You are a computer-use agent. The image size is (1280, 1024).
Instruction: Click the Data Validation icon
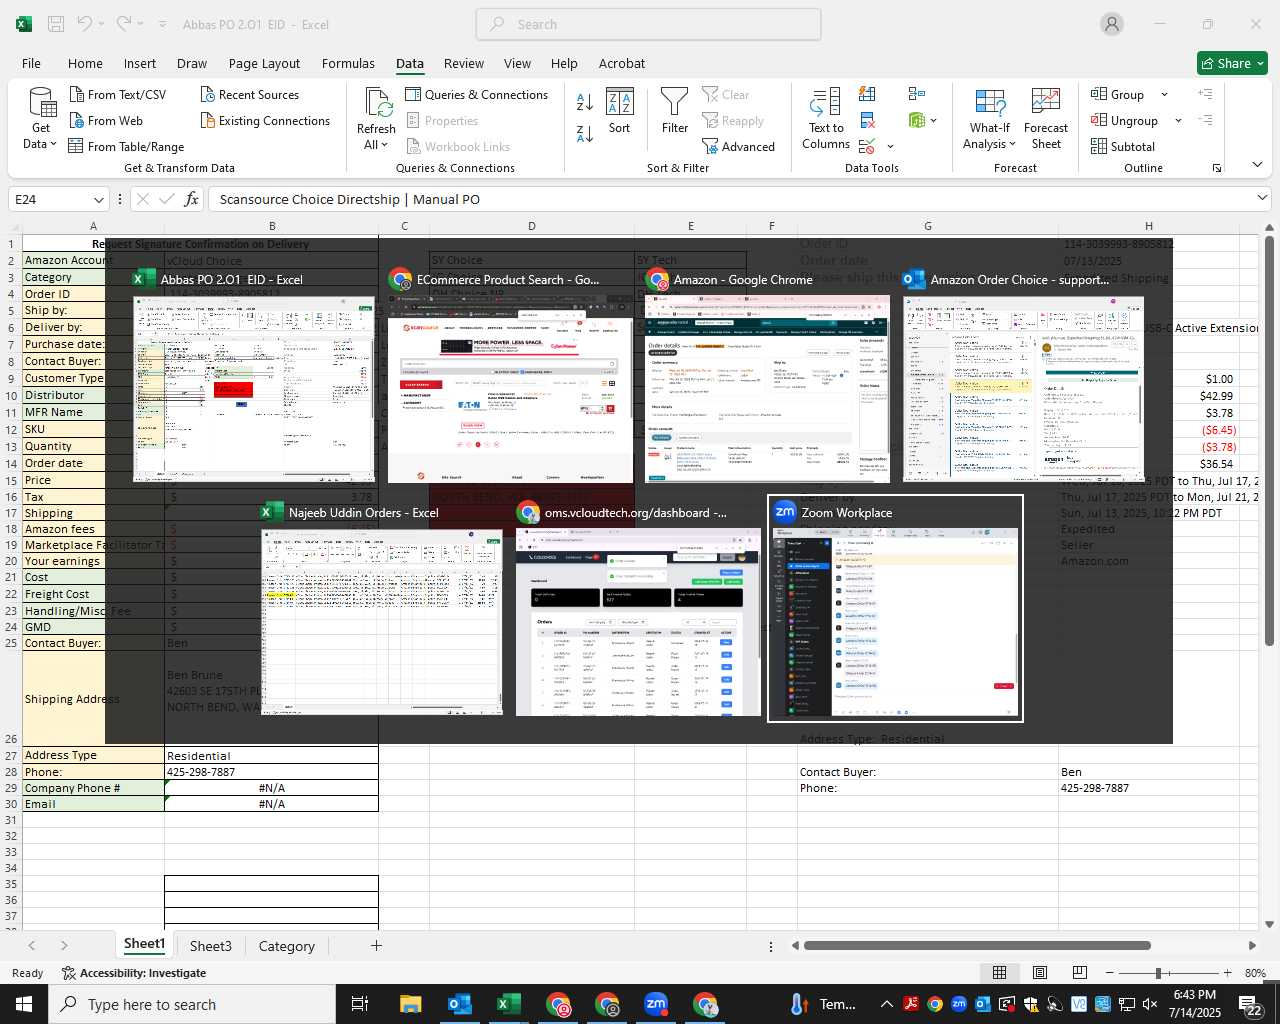click(867, 146)
